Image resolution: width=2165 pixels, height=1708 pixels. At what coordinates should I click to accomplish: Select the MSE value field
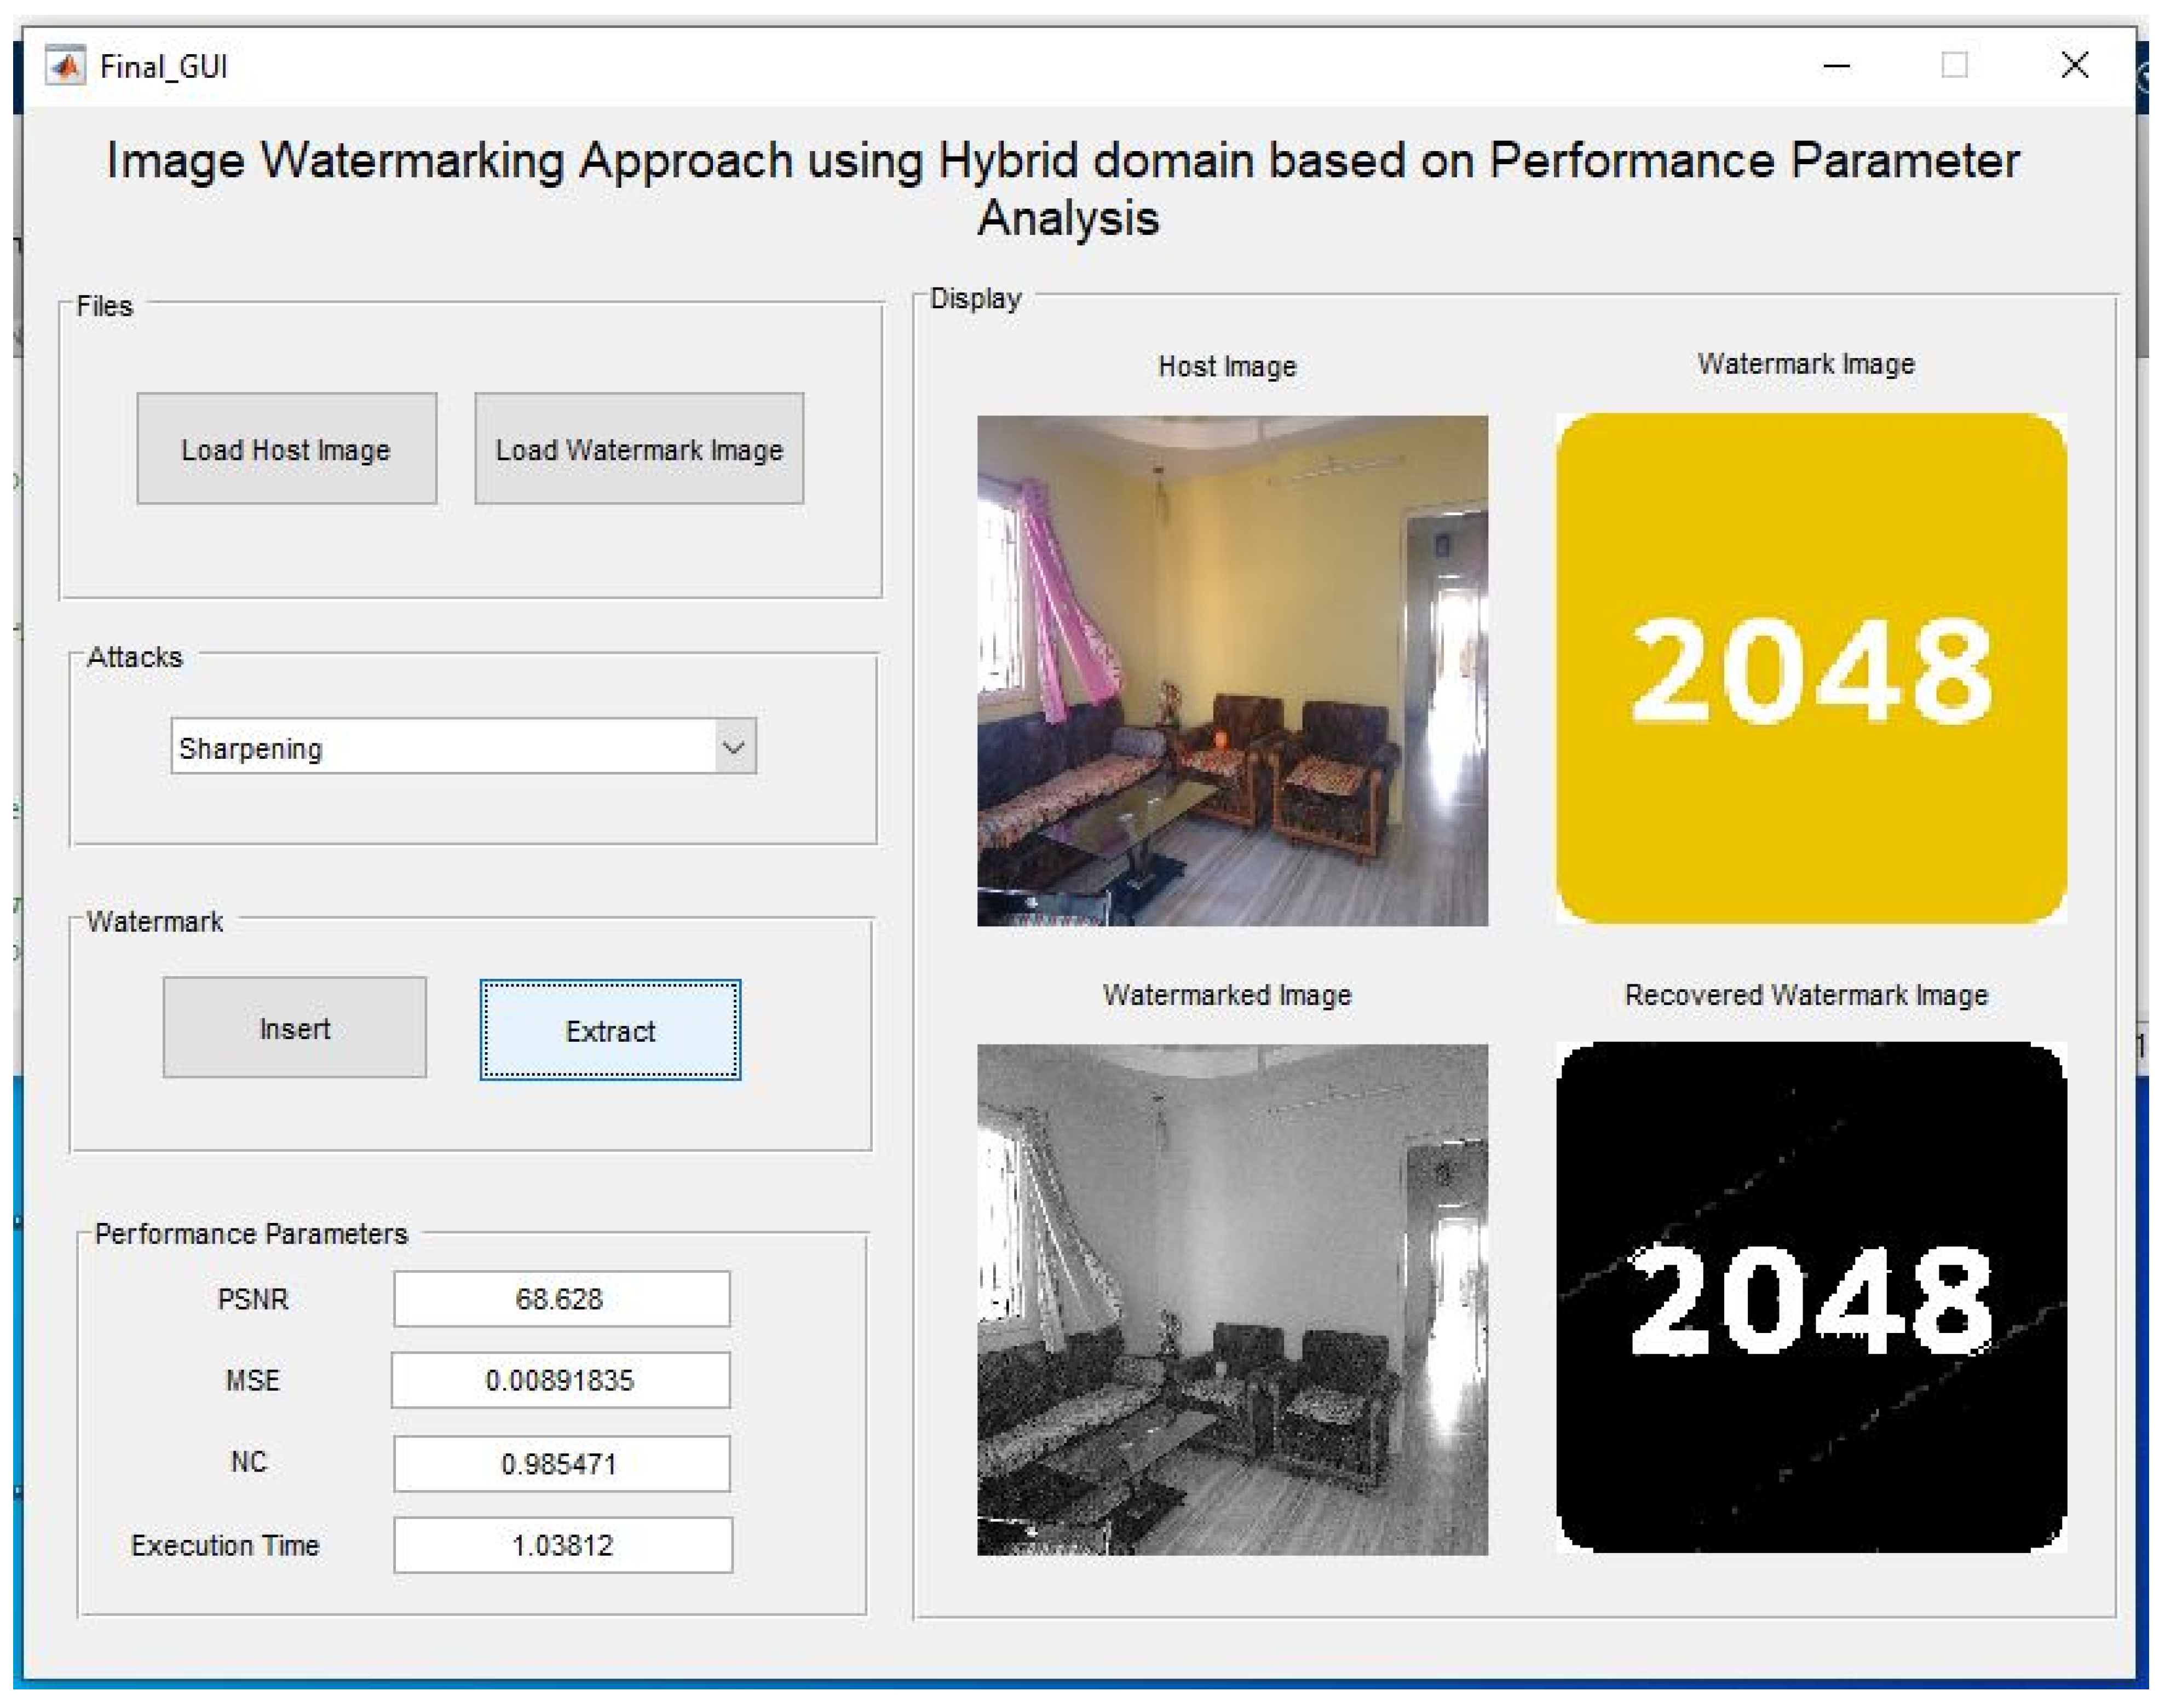click(x=560, y=1380)
